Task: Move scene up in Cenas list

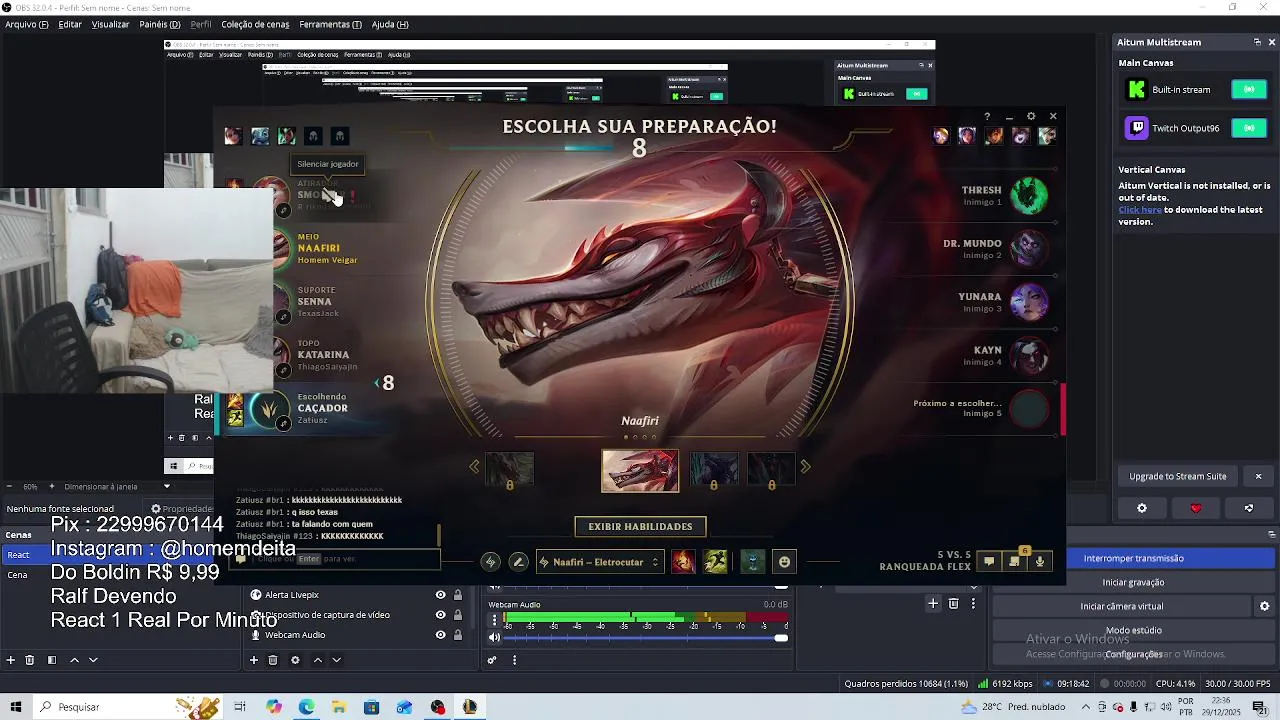Action: coord(73,660)
